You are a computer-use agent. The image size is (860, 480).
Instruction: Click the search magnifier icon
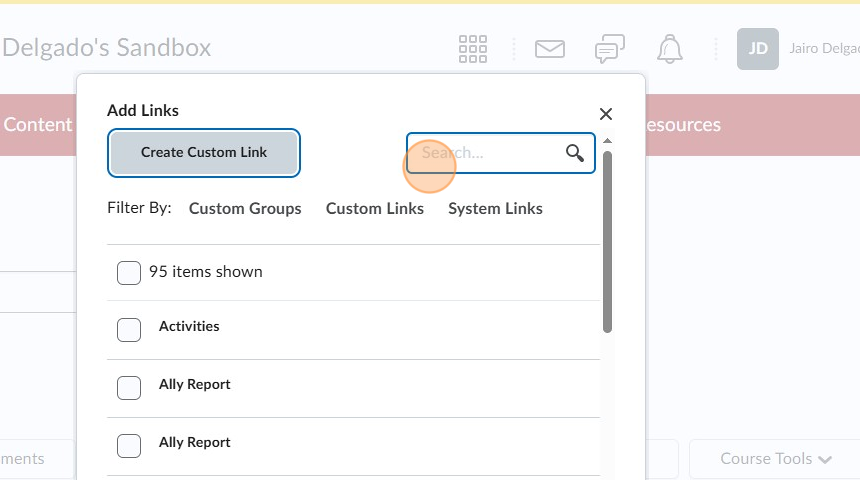tap(575, 153)
